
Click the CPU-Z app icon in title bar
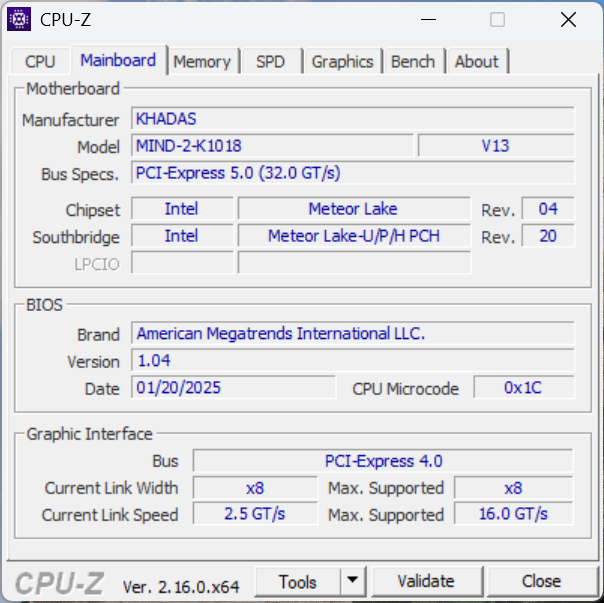(x=19, y=19)
